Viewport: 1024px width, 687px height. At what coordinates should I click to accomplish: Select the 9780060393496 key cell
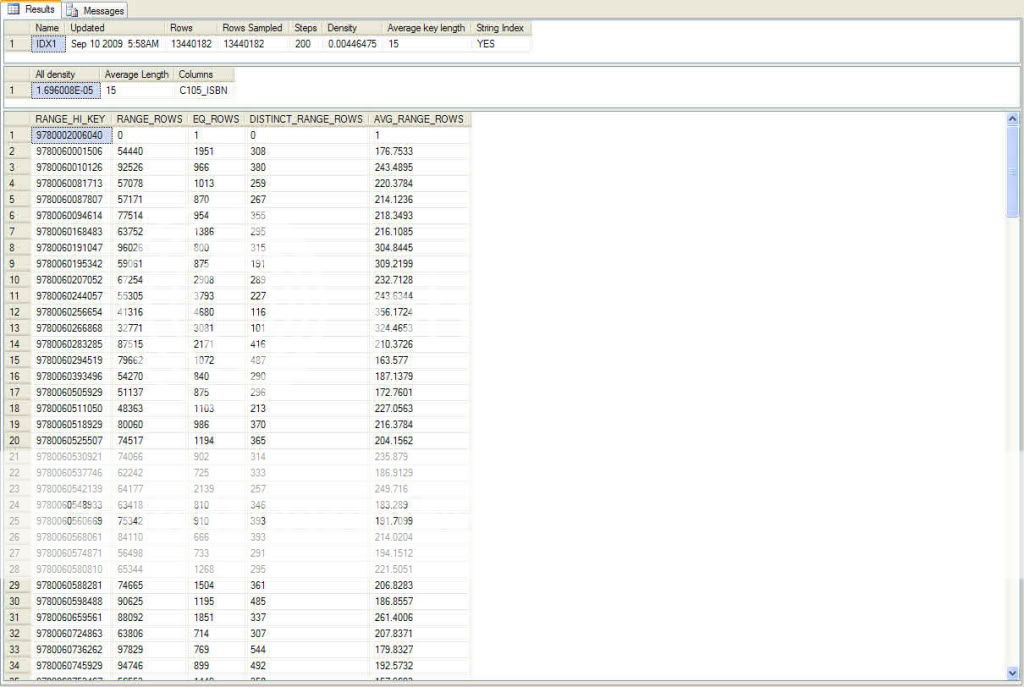(71, 376)
